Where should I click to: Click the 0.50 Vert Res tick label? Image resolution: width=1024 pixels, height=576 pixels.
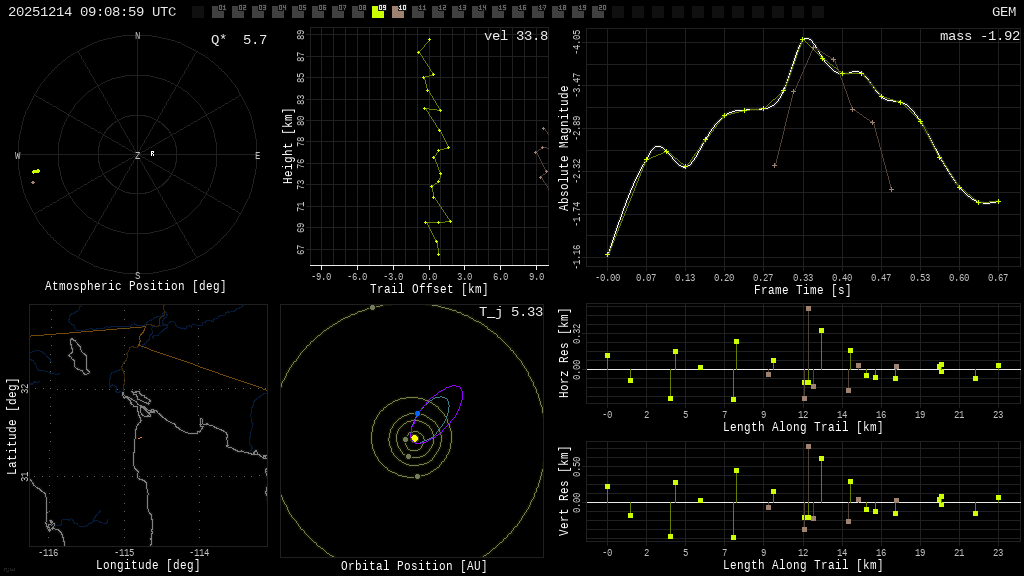click(x=577, y=466)
